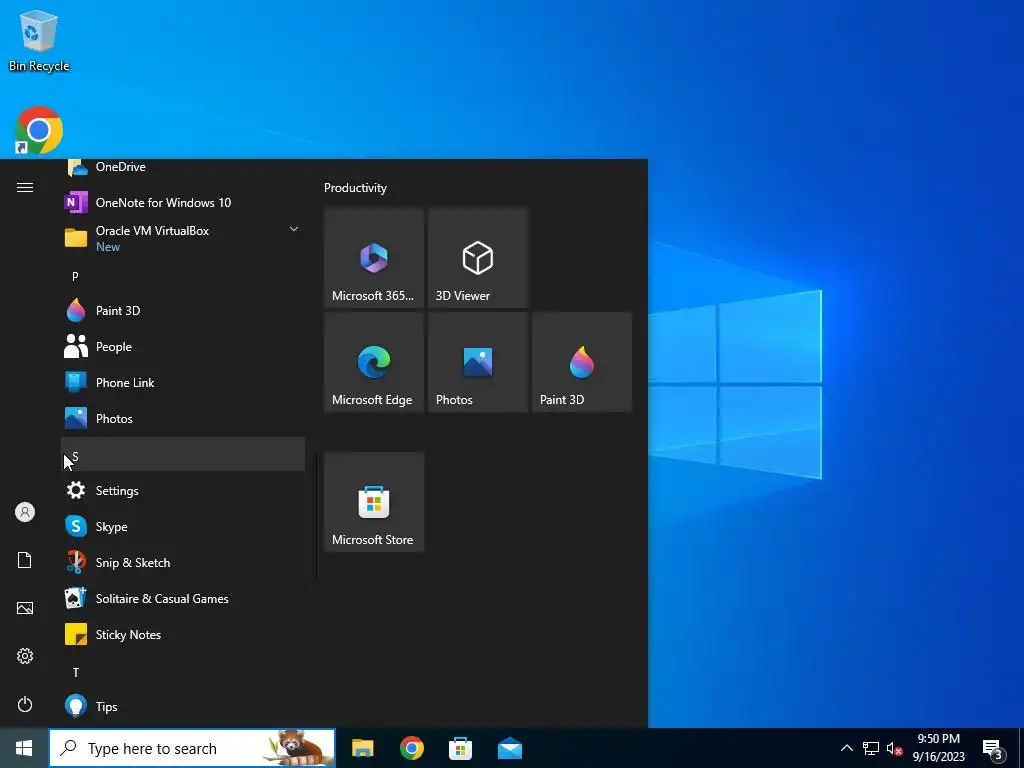1024x768 pixels.
Task: Open Sticky Notes
Action: click(x=183, y=634)
